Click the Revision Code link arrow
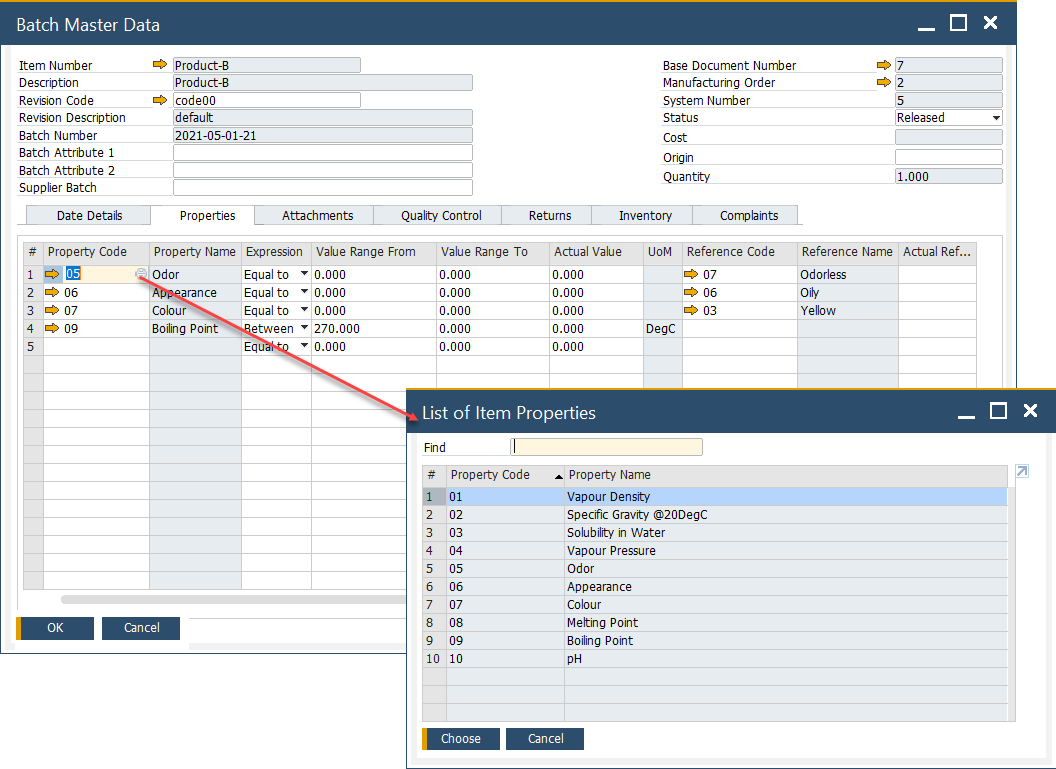 160,100
